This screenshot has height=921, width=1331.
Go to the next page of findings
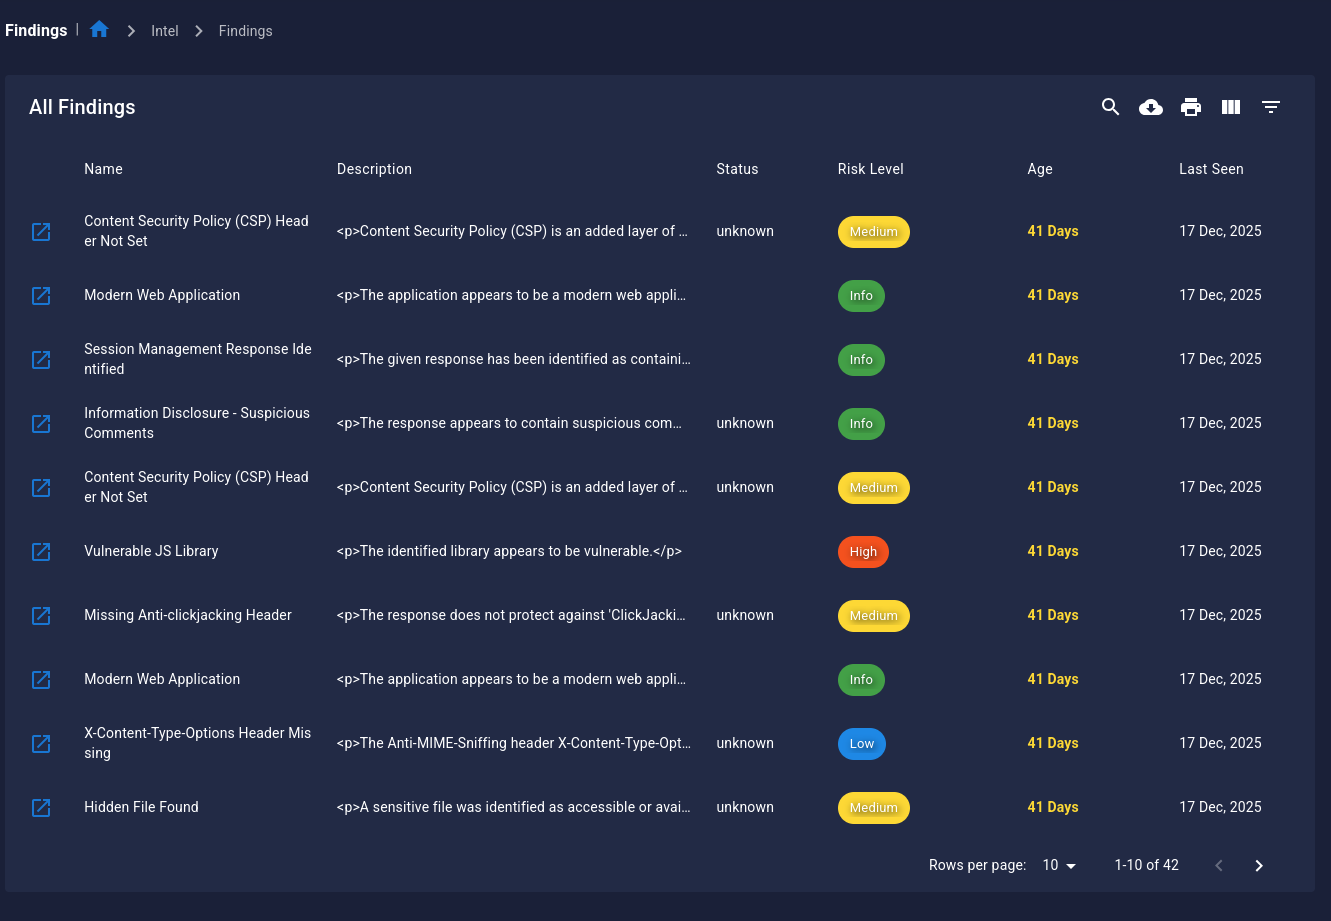pos(1259,865)
